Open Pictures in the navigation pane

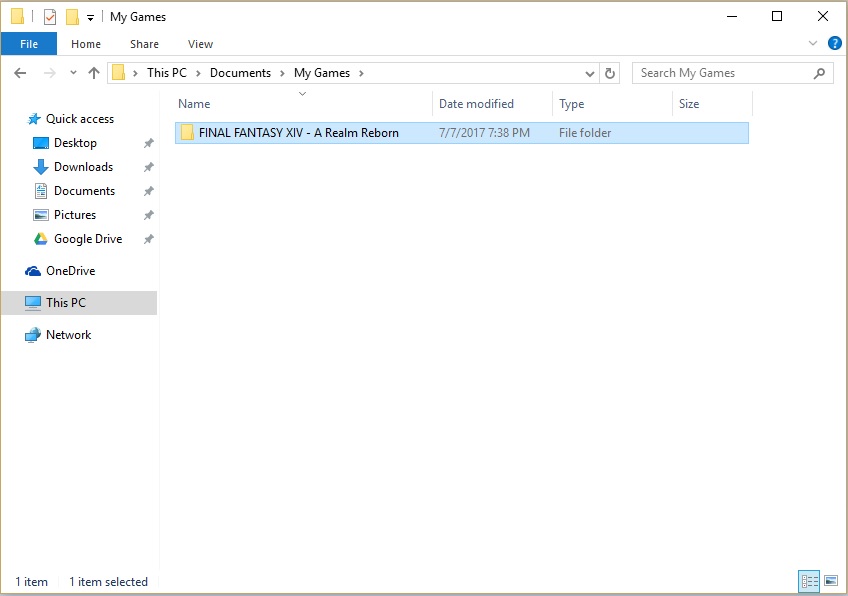pyautogui.click(x=75, y=215)
